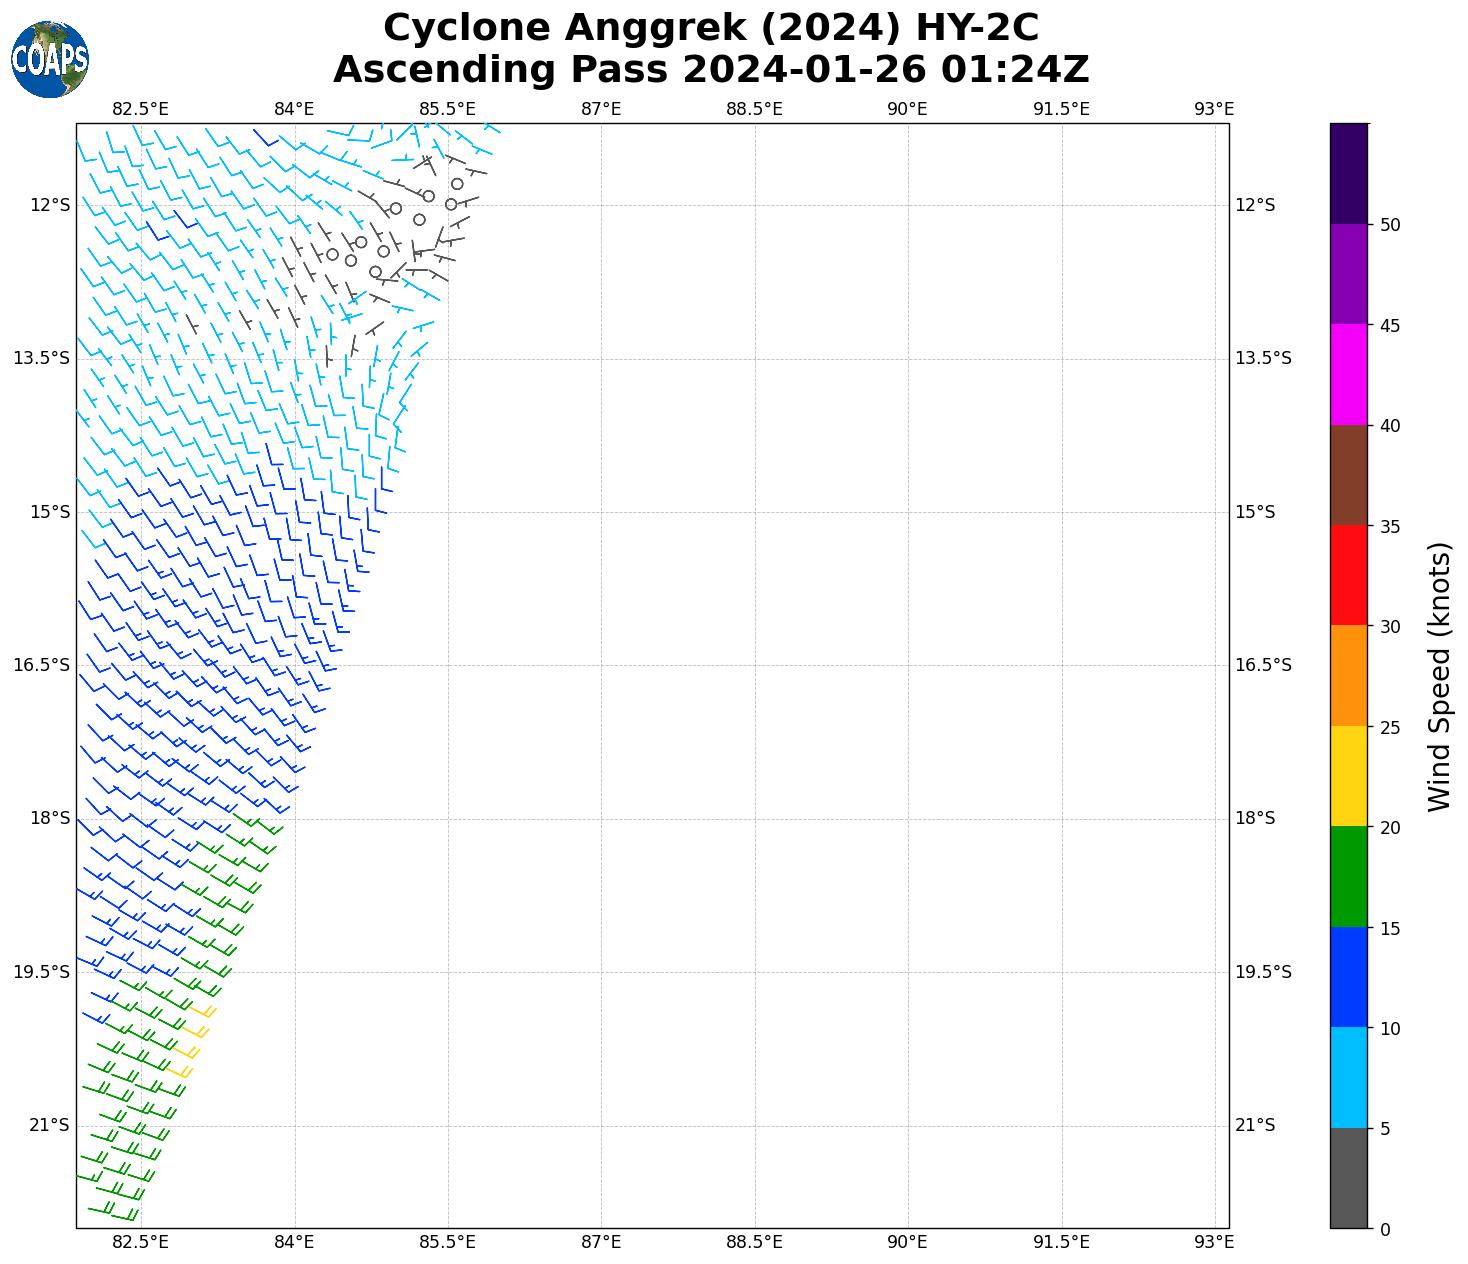Click the Cyclone Anggrek (2024) HY-2C title
1468x1264 pixels.
click(710, 28)
